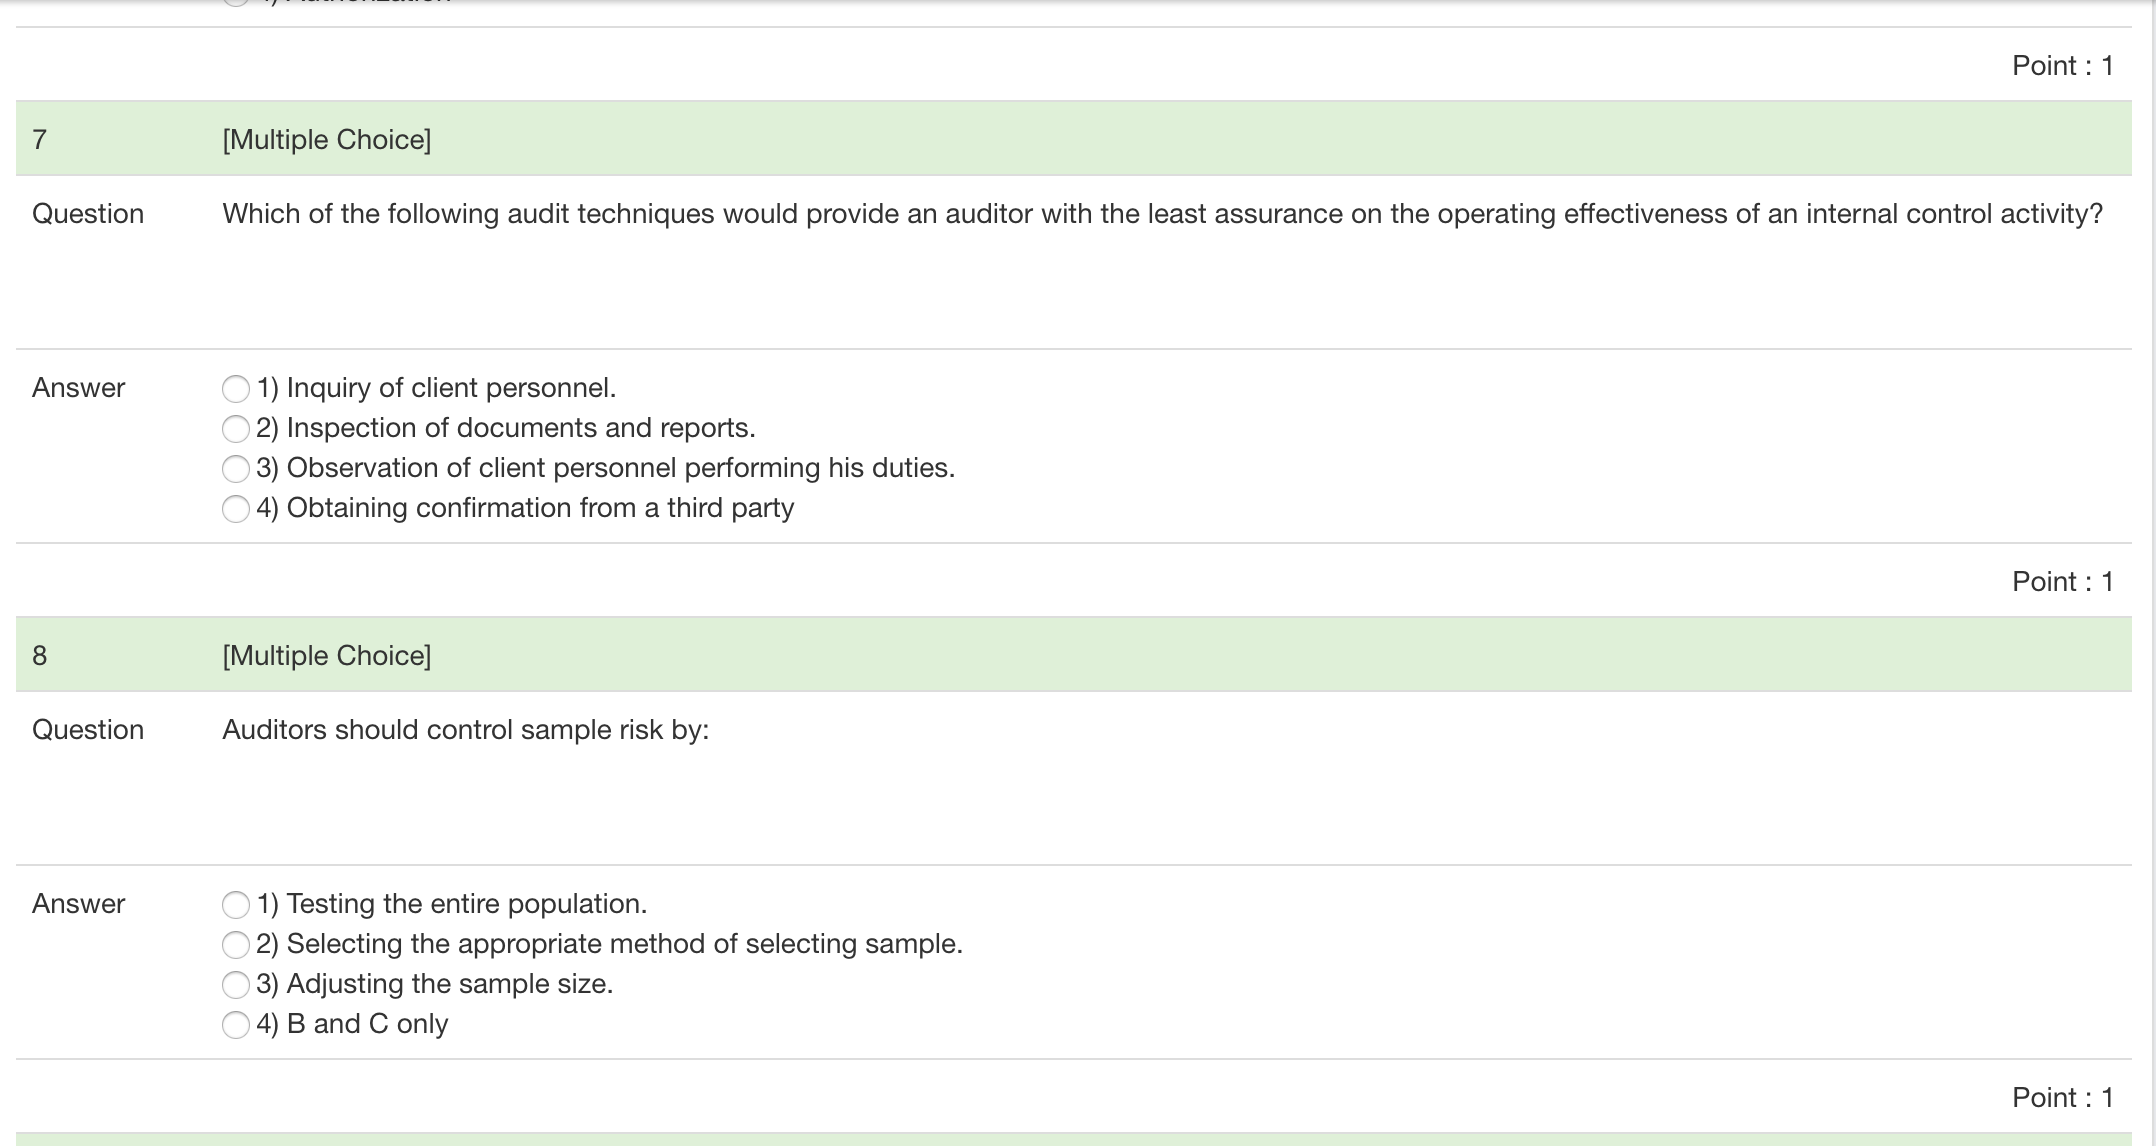
Task: Choose 'Selecting the appropriate method of selecting sample'
Action: 236,944
